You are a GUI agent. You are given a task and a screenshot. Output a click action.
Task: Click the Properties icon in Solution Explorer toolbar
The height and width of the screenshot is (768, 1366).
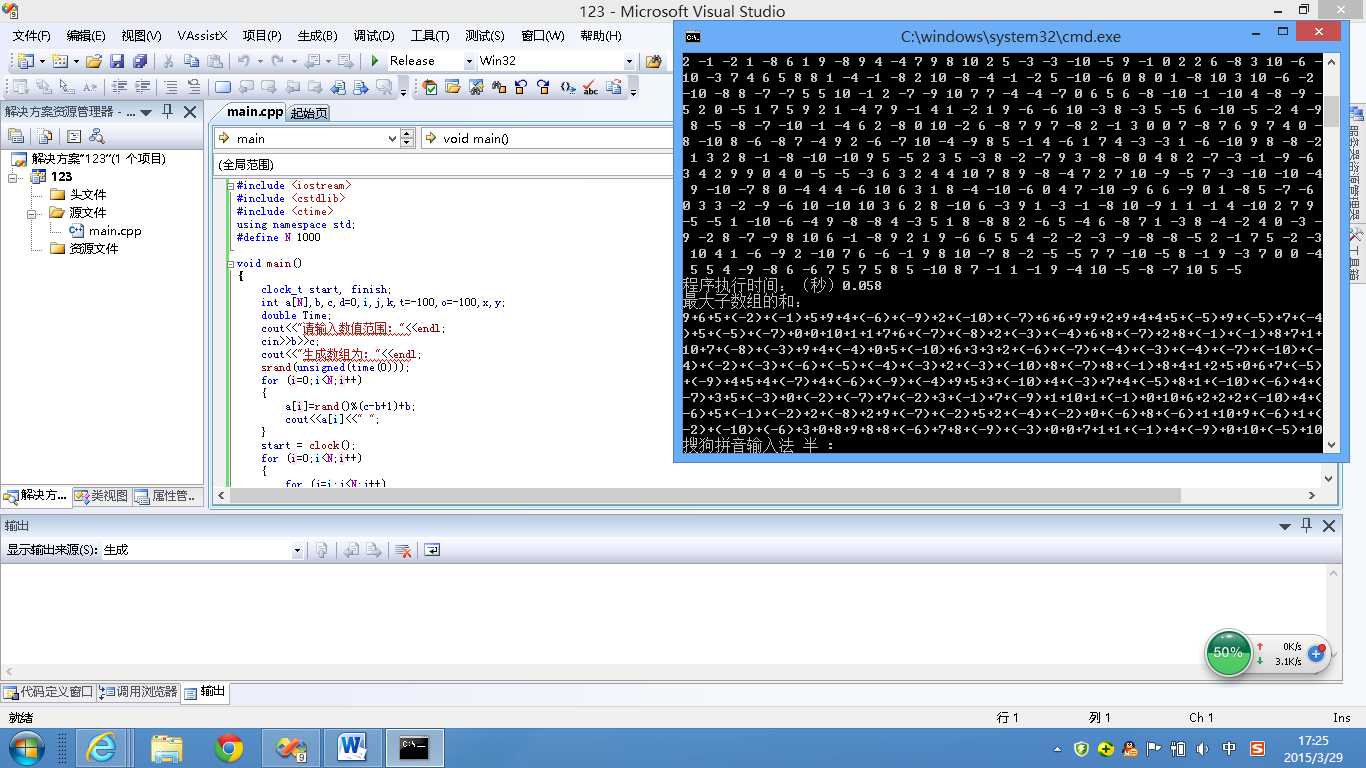tap(16, 136)
